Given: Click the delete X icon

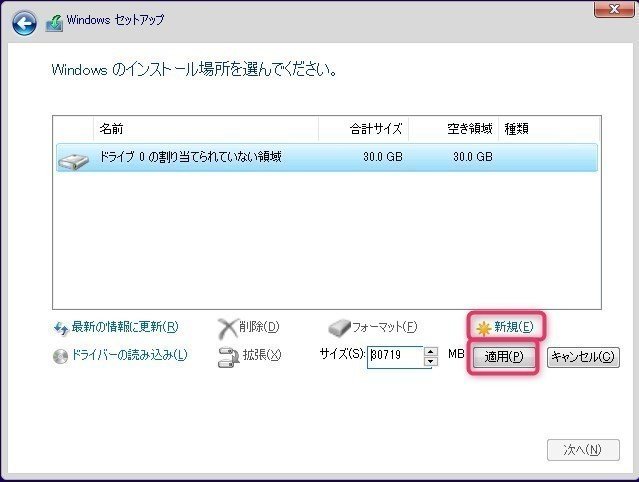Looking at the screenshot, I should point(227,328).
